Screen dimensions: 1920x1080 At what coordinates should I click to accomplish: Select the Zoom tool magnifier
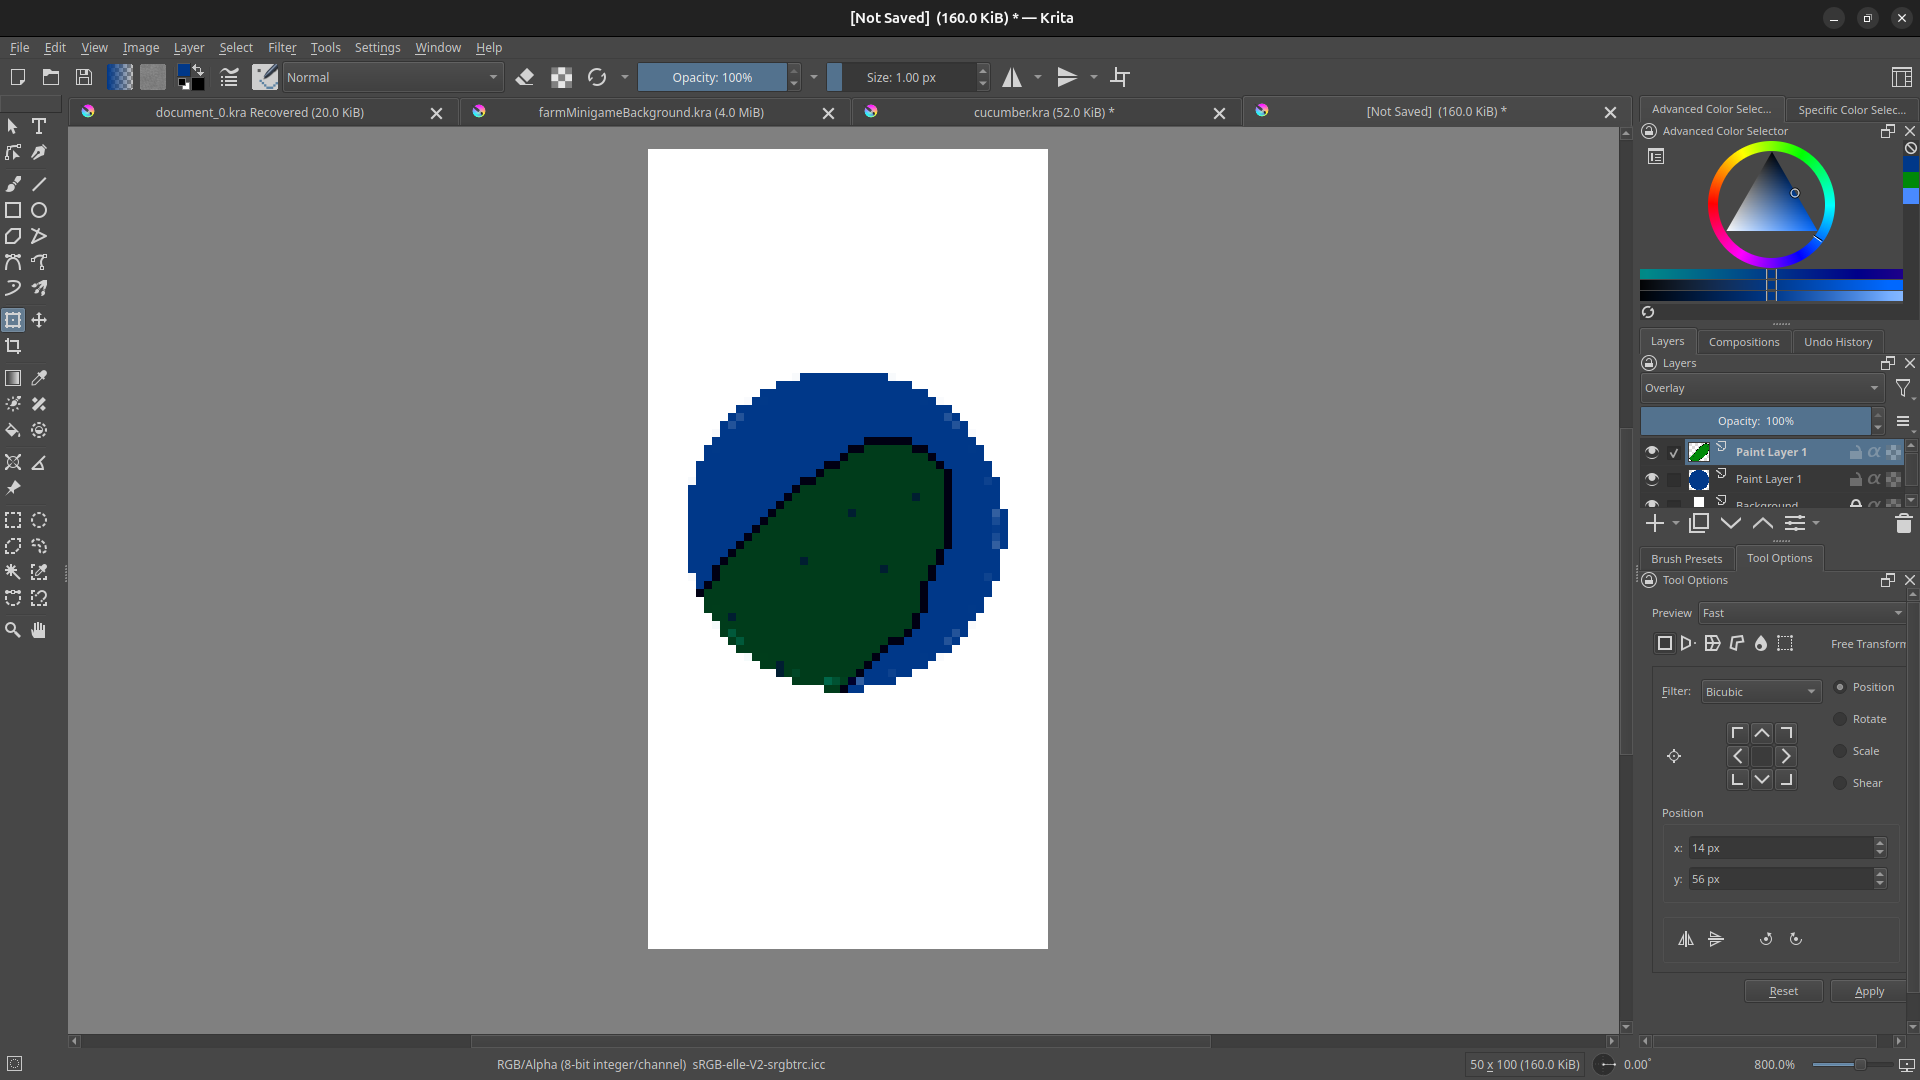13,630
